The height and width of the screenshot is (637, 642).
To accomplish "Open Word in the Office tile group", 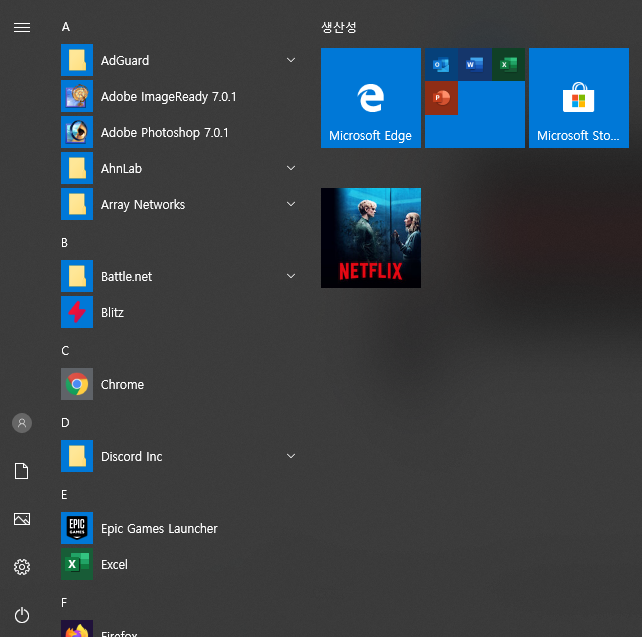I will point(475,64).
